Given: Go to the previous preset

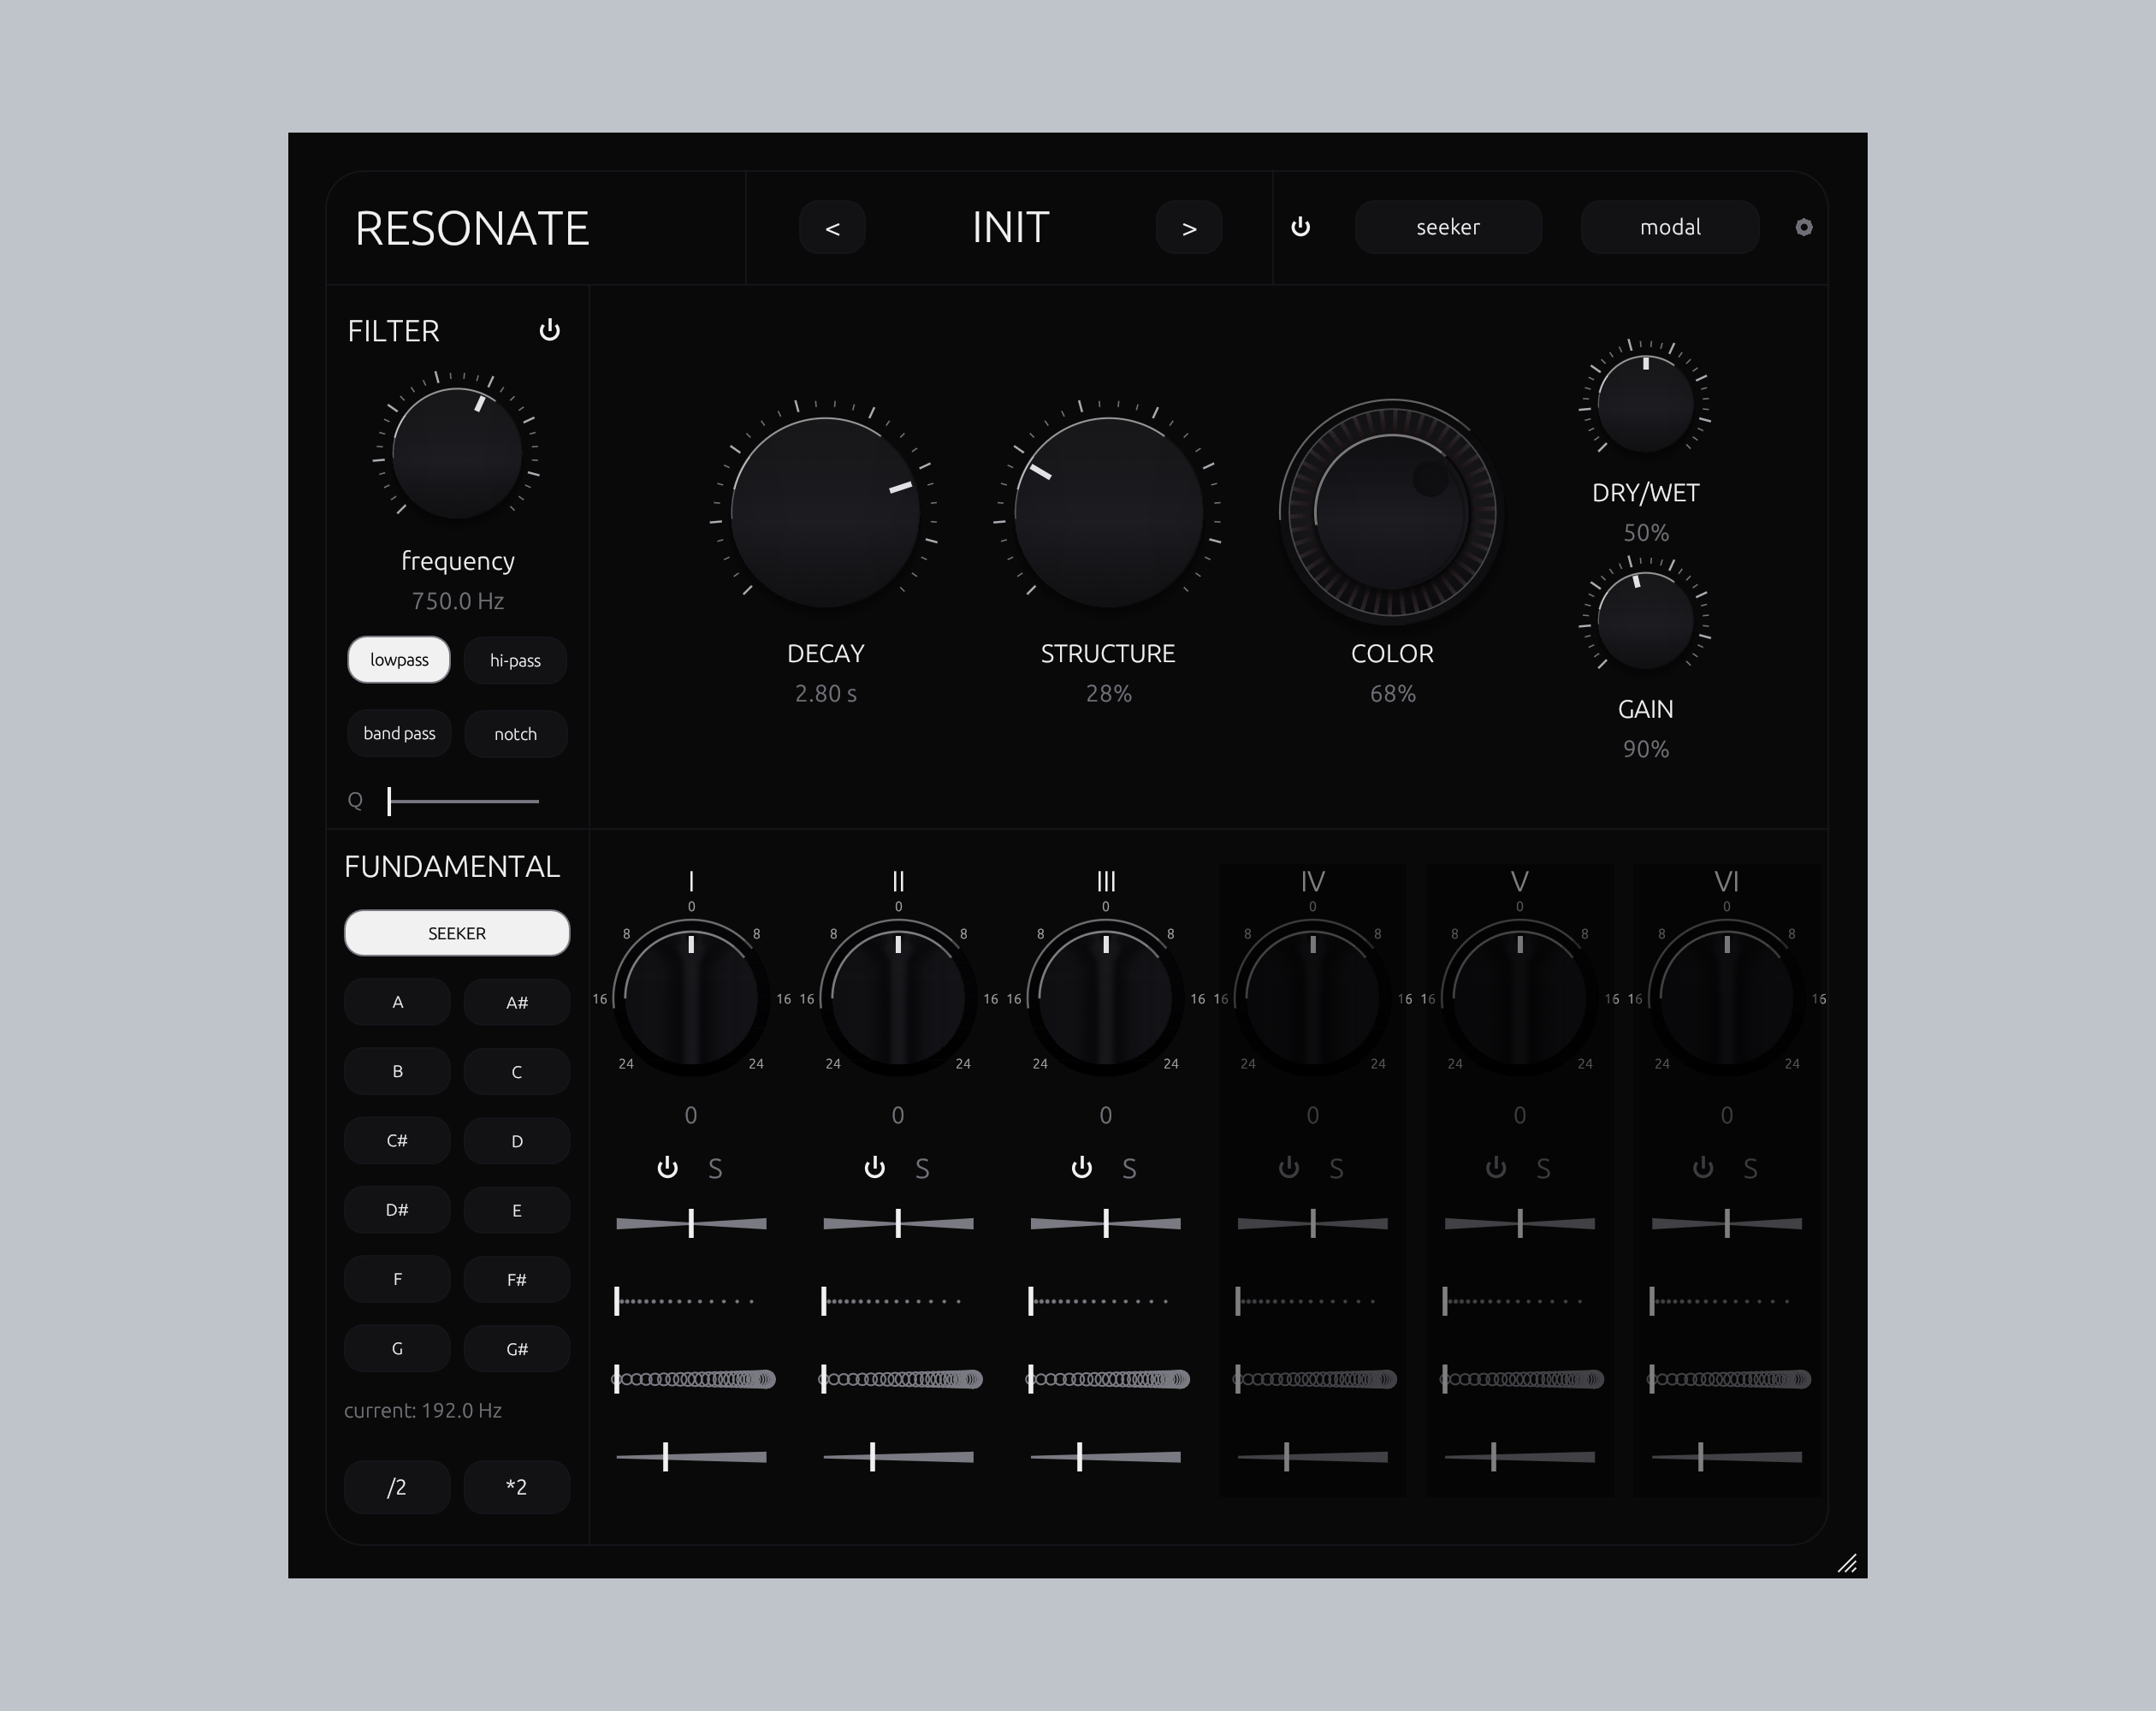Looking at the screenshot, I should click(x=832, y=228).
